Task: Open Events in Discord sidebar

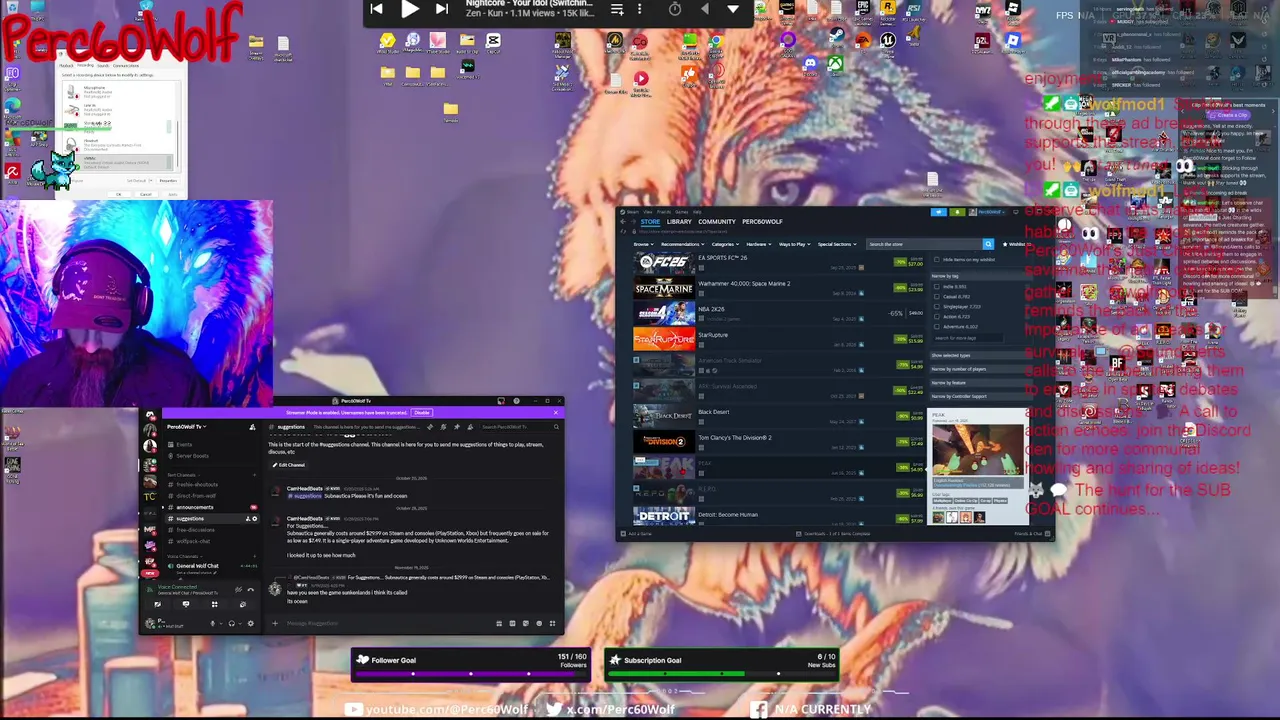Action: (184, 445)
